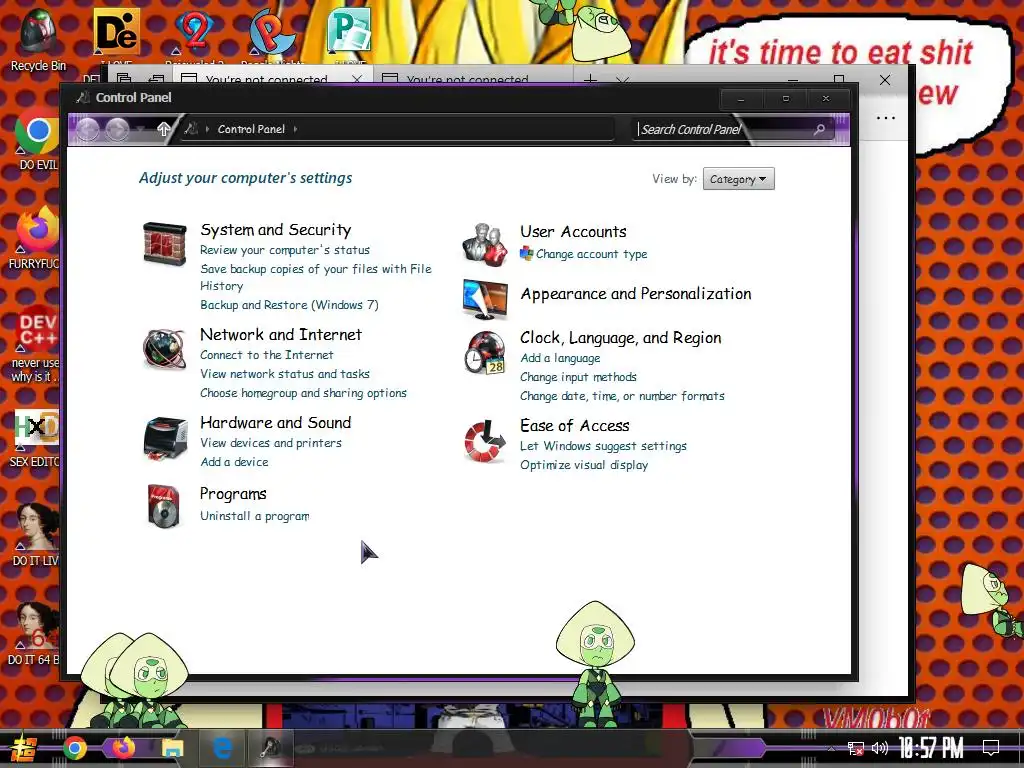Image resolution: width=1024 pixels, height=768 pixels.
Task: Click Change input methods
Action: click(x=579, y=377)
